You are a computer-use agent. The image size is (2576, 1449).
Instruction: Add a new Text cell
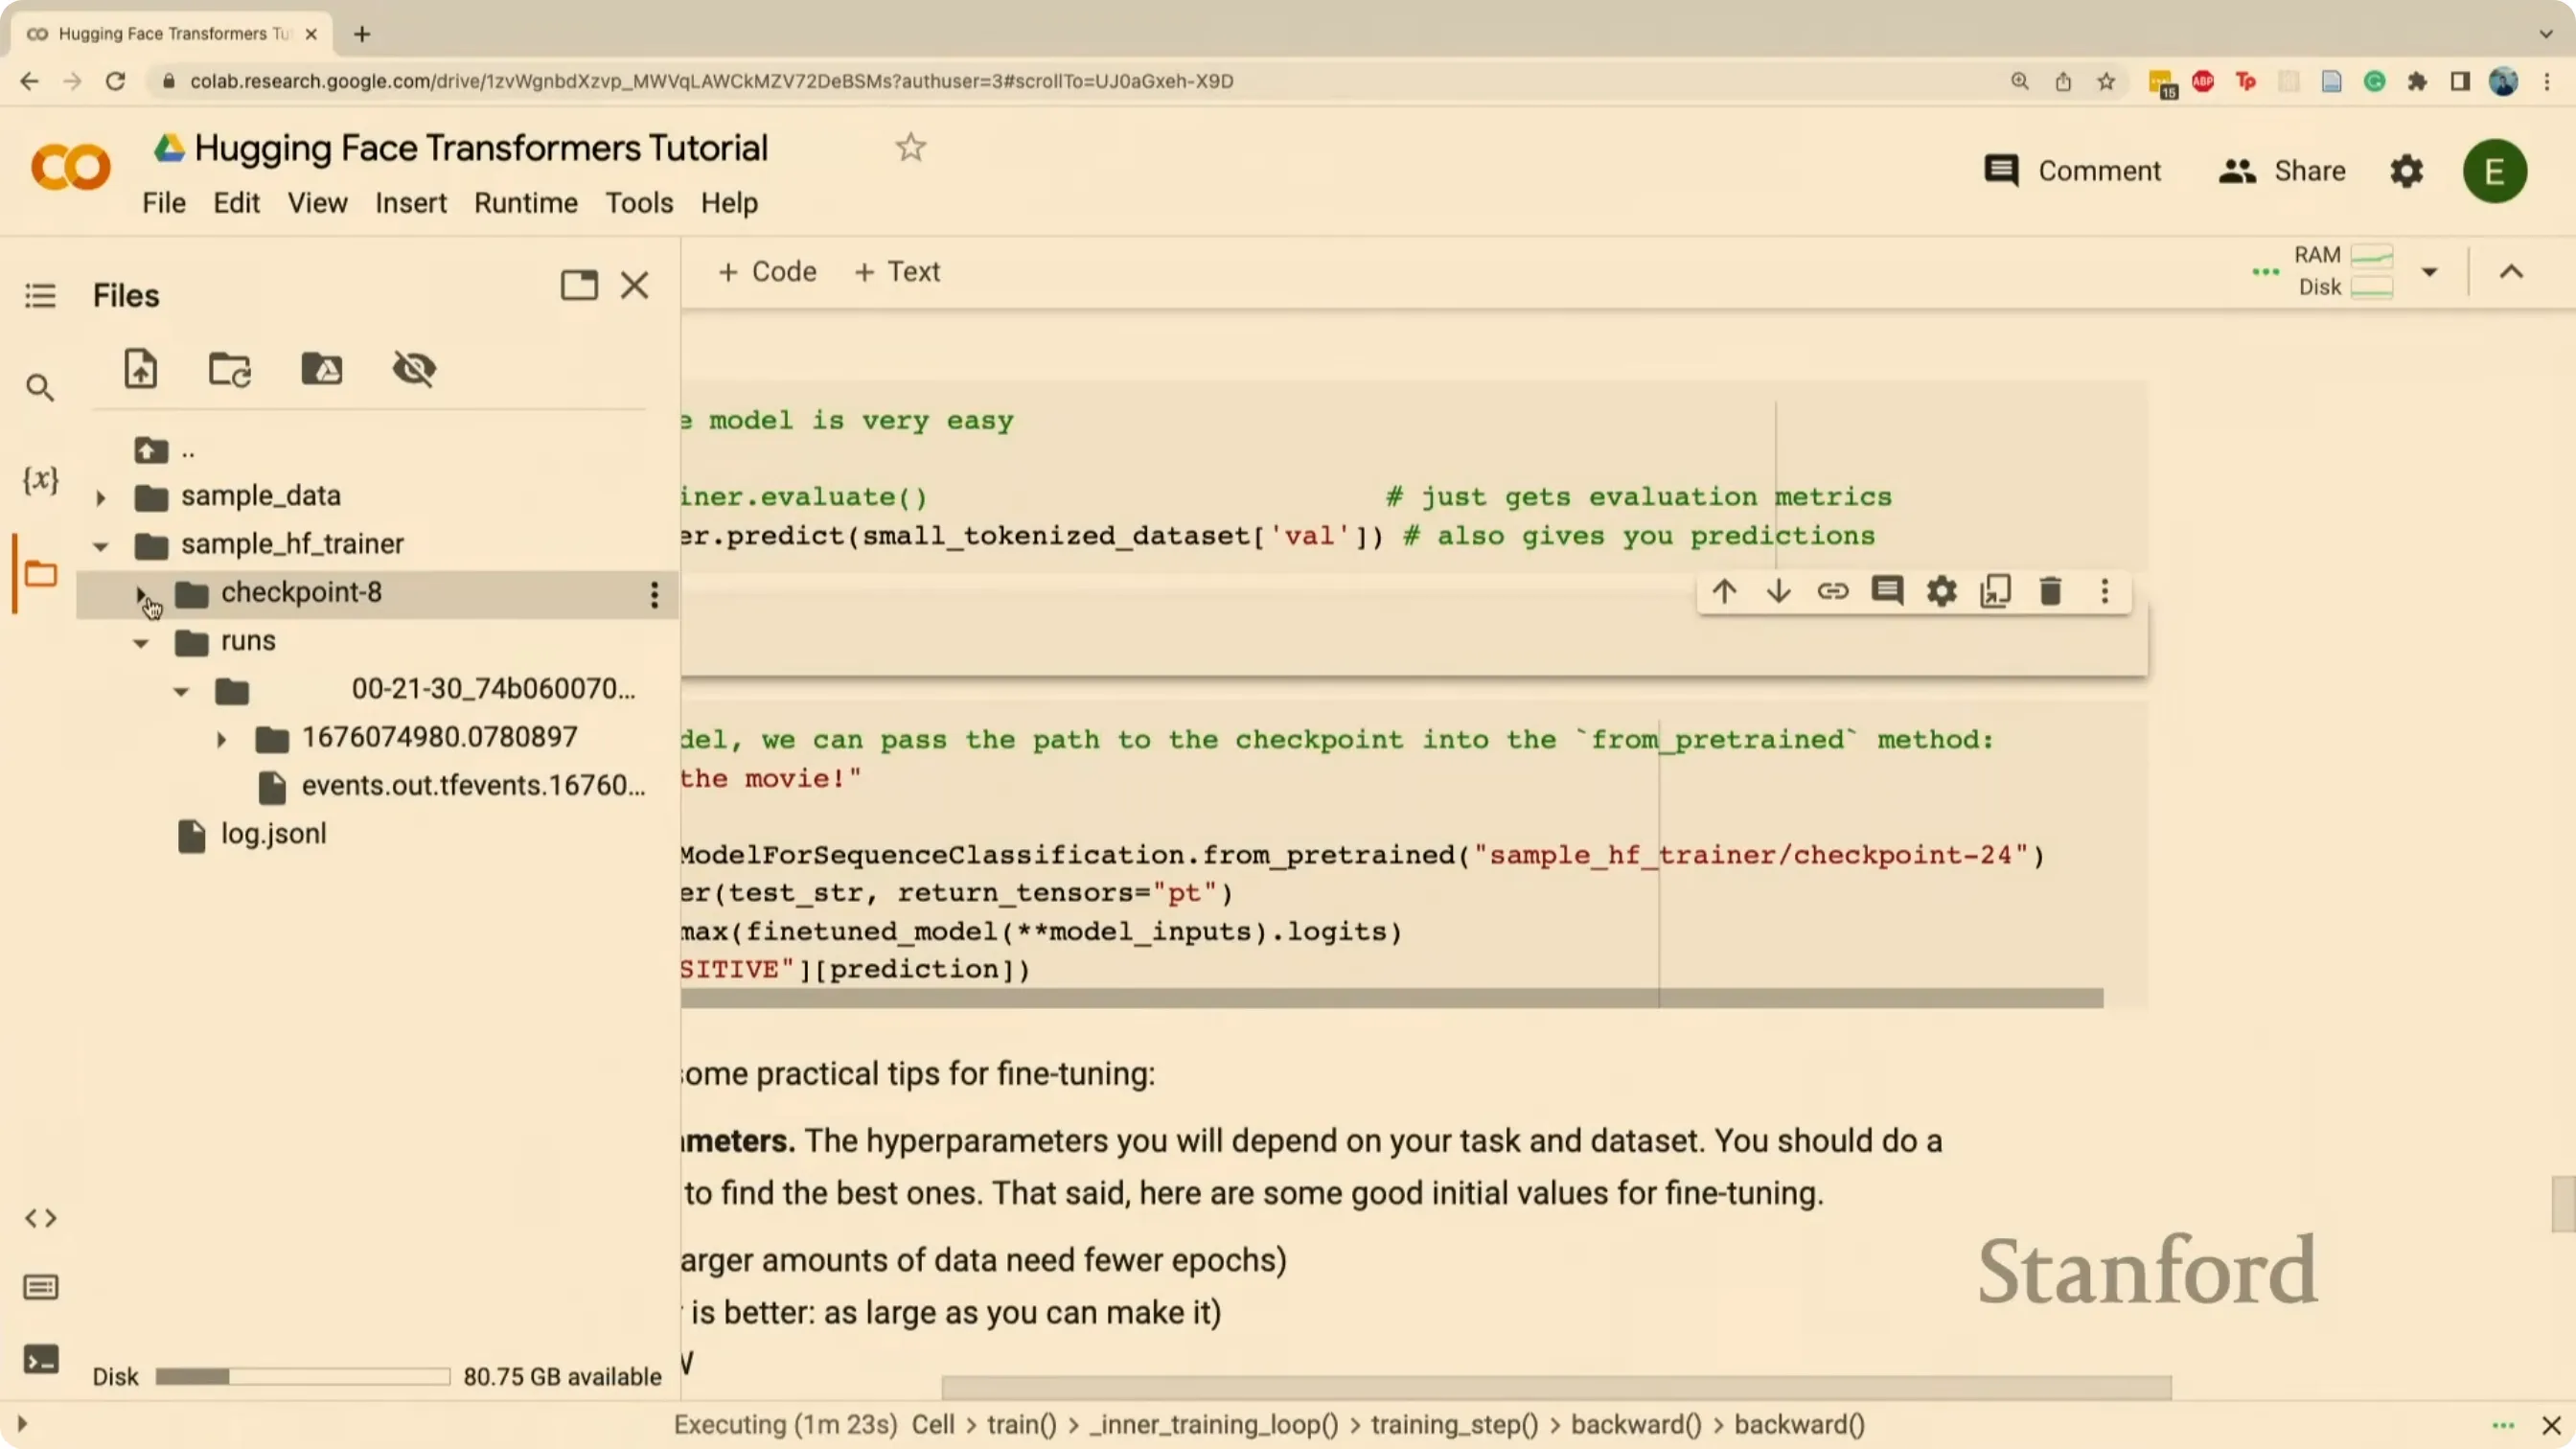click(897, 272)
